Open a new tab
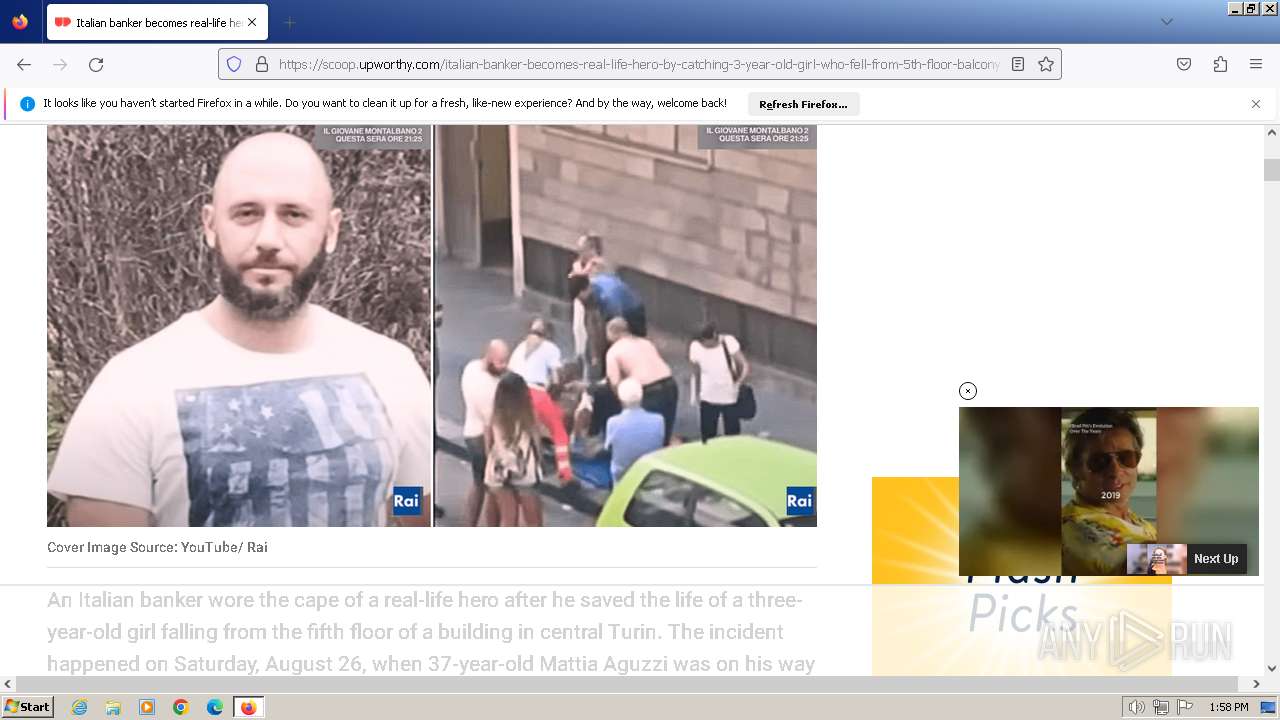 (x=289, y=22)
